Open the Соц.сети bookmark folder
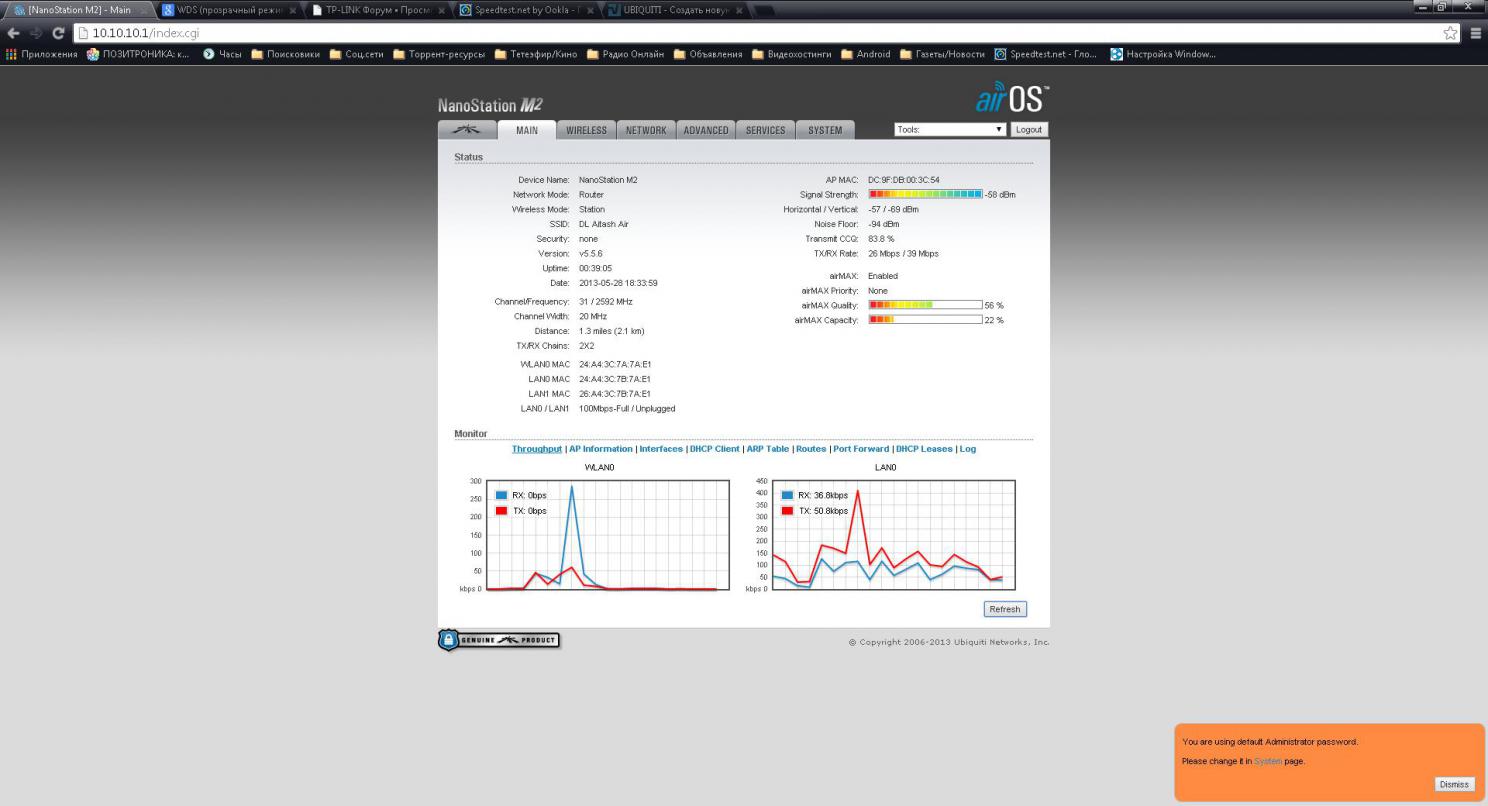 (x=357, y=54)
